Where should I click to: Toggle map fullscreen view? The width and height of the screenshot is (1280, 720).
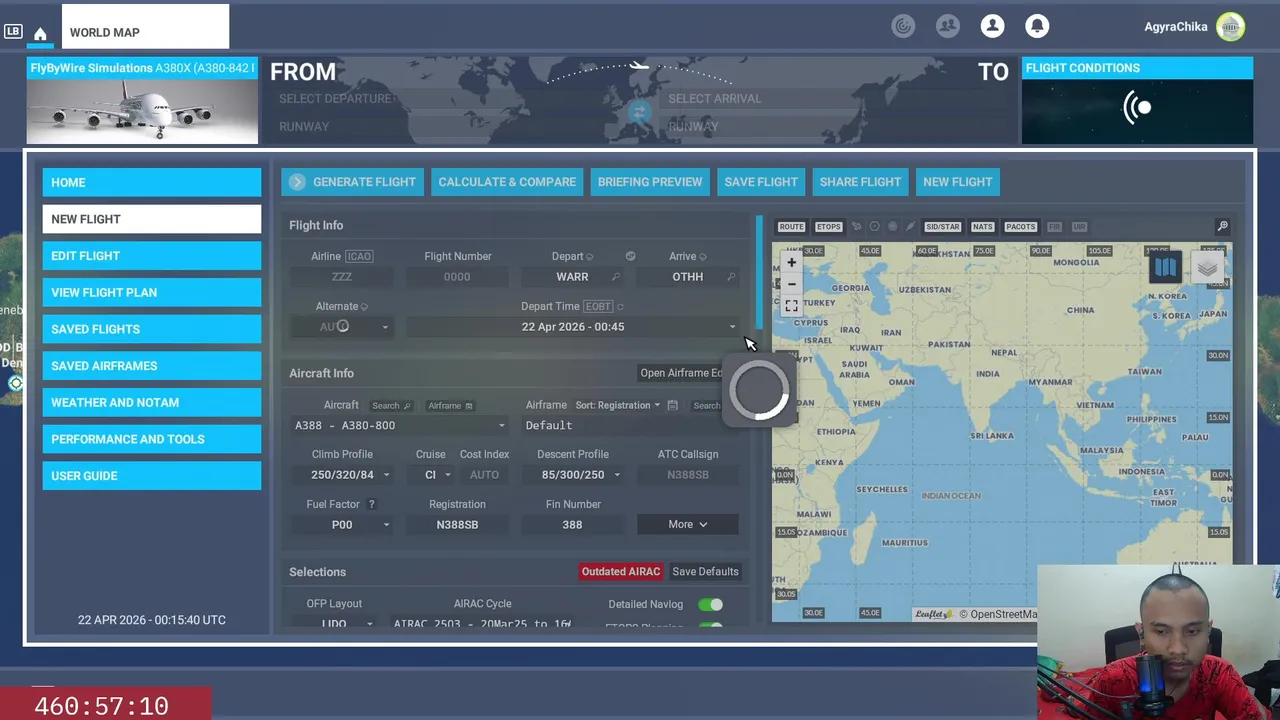click(791, 306)
